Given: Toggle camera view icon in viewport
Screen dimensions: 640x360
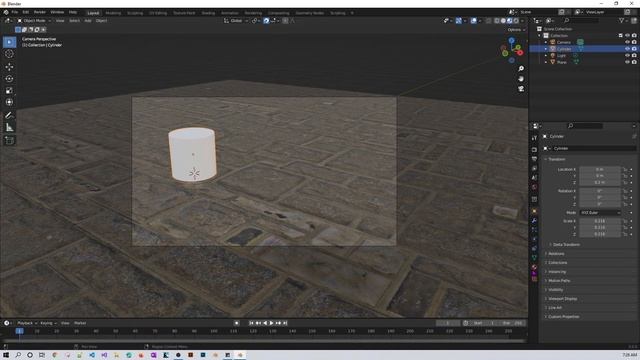Looking at the screenshot, I should tap(521, 89).
